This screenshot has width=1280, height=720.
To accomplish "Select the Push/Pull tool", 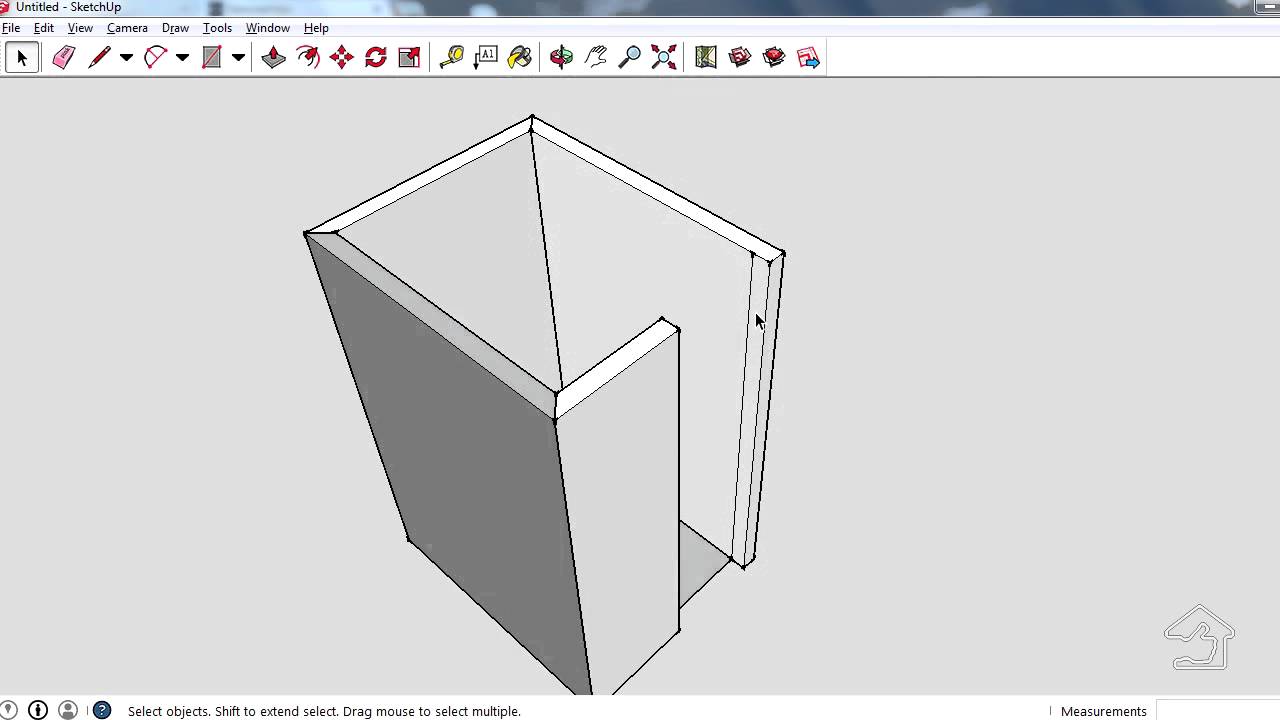I will point(273,58).
